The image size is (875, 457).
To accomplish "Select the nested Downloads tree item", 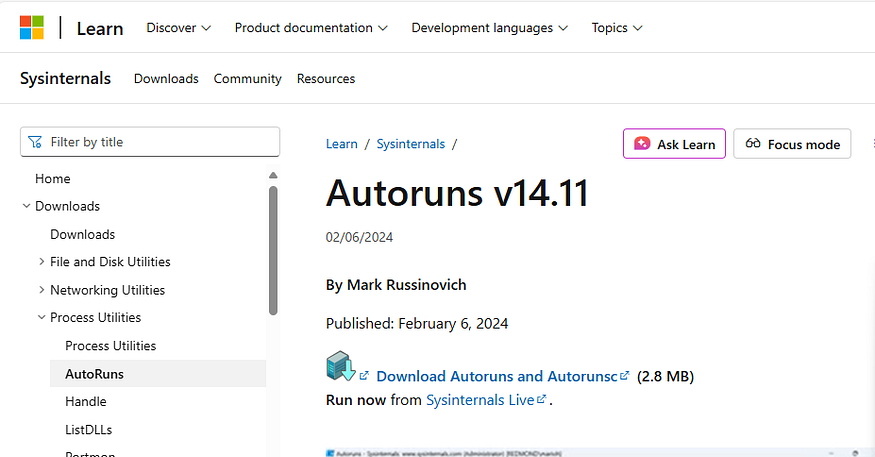I will pos(83,234).
